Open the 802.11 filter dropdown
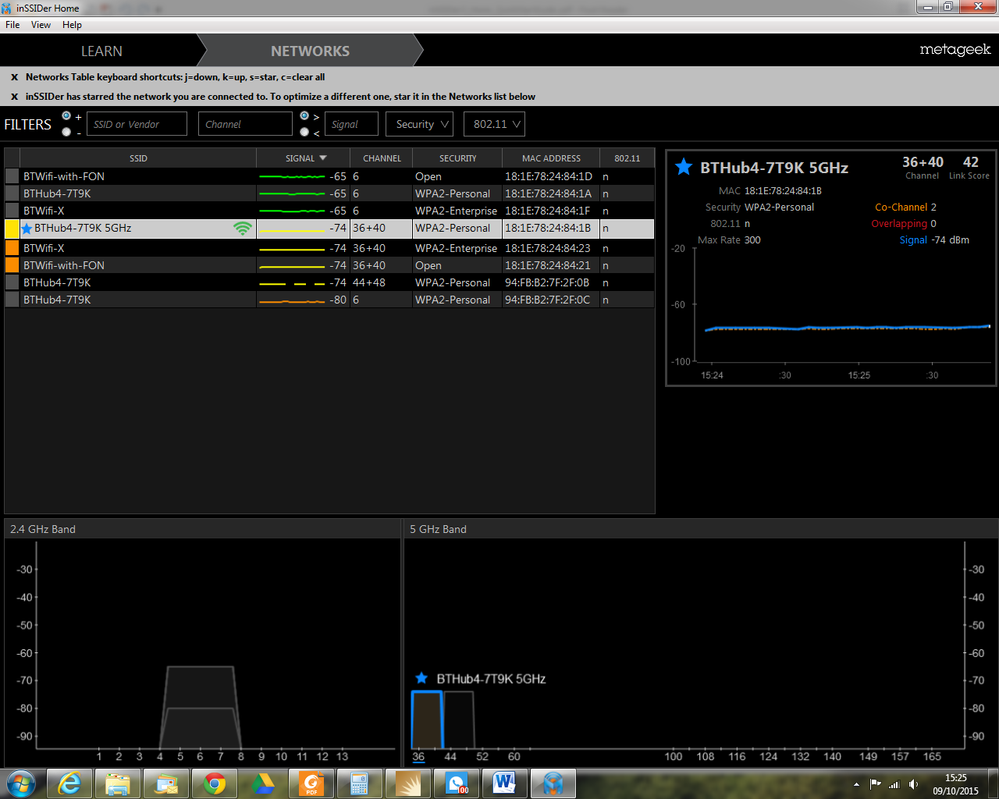 pos(494,124)
